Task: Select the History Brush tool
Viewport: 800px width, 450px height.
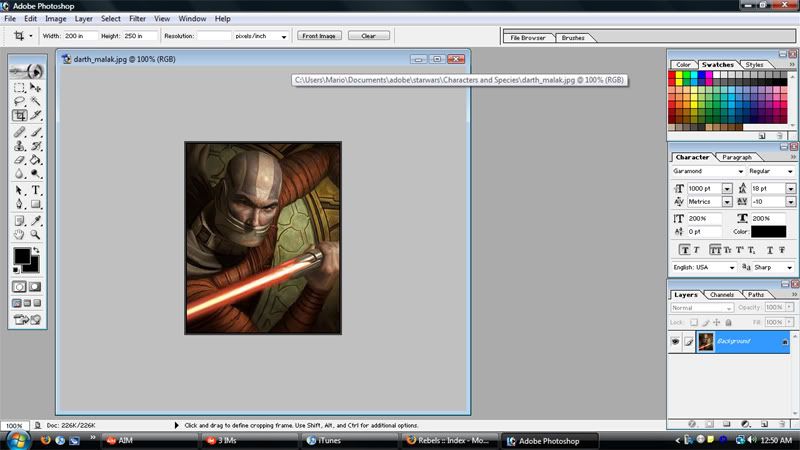Action: click(x=35, y=146)
